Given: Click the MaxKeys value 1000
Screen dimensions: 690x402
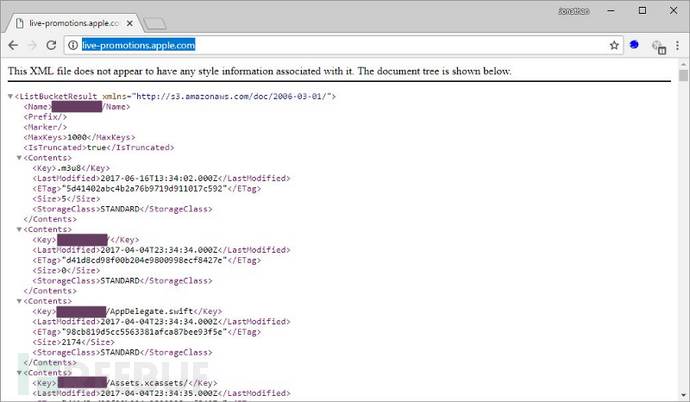Looking at the screenshot, I should 77,137.
